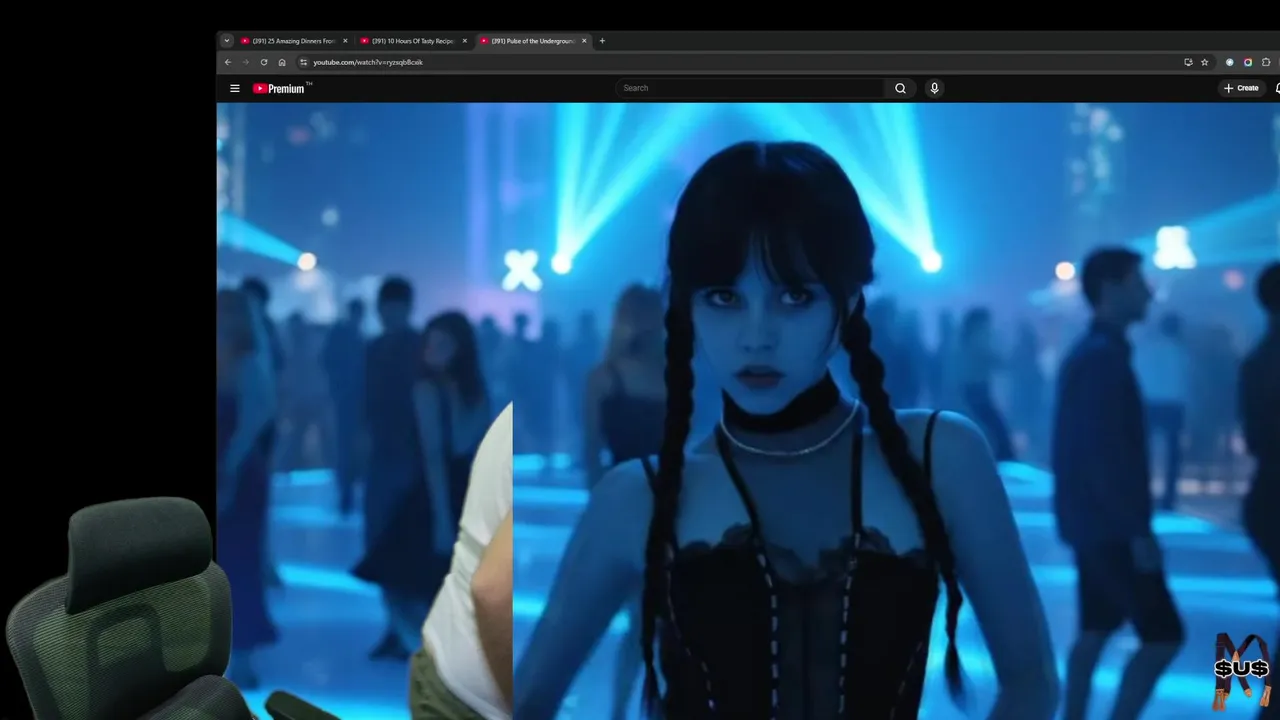The width and height of the screenshot is (1280, 720).
Task: Click the install/cast icon in address bar
Action: coord(1188,62)
